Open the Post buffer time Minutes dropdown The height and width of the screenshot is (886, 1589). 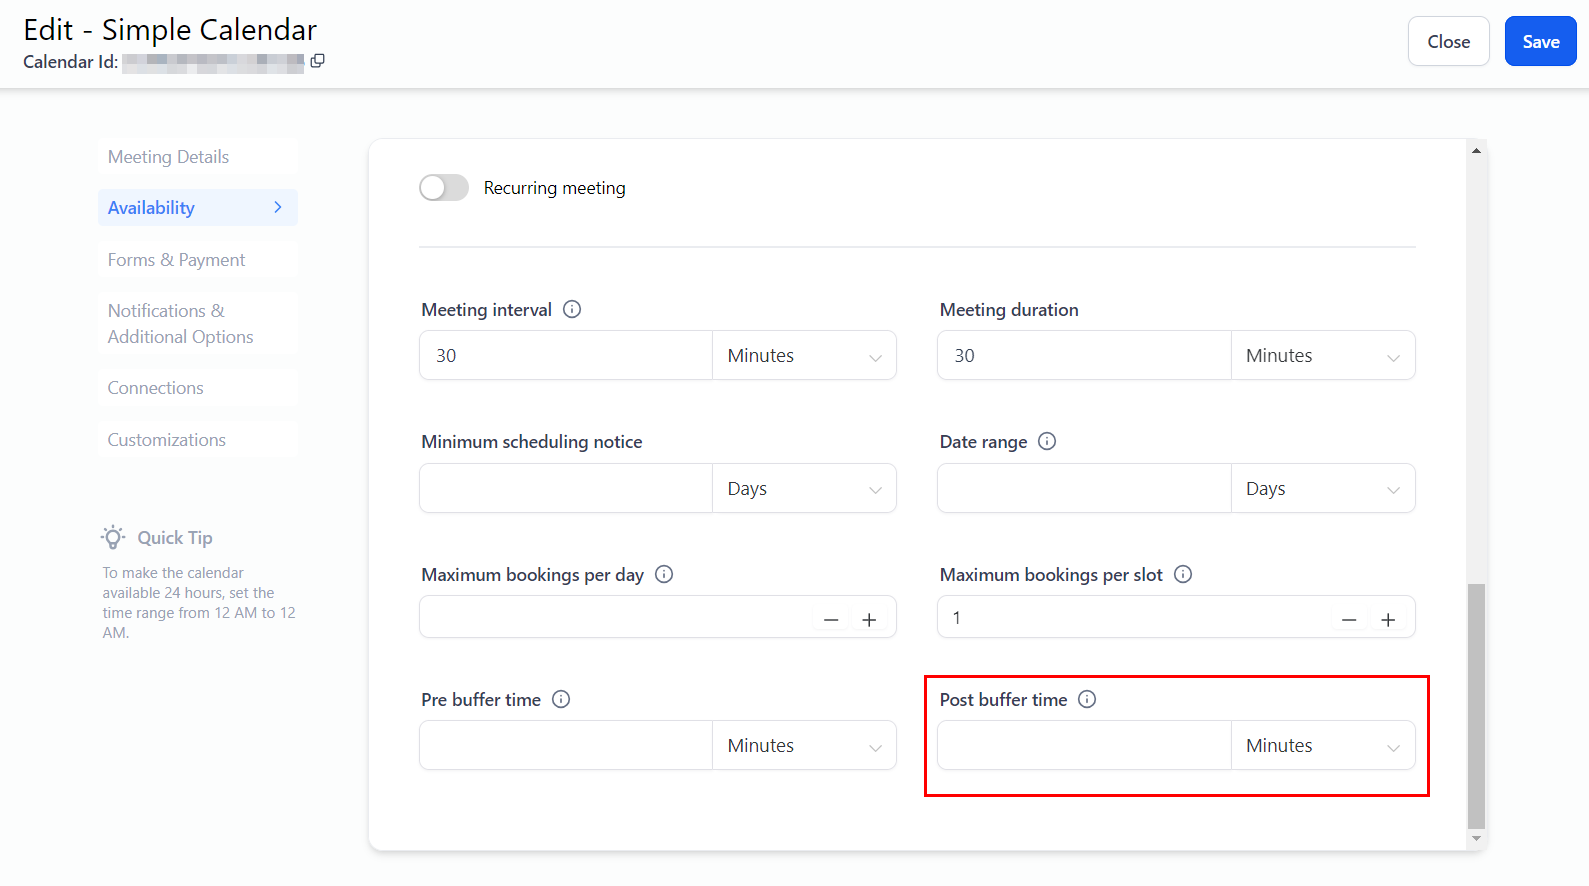click(x=1323, y=745)
